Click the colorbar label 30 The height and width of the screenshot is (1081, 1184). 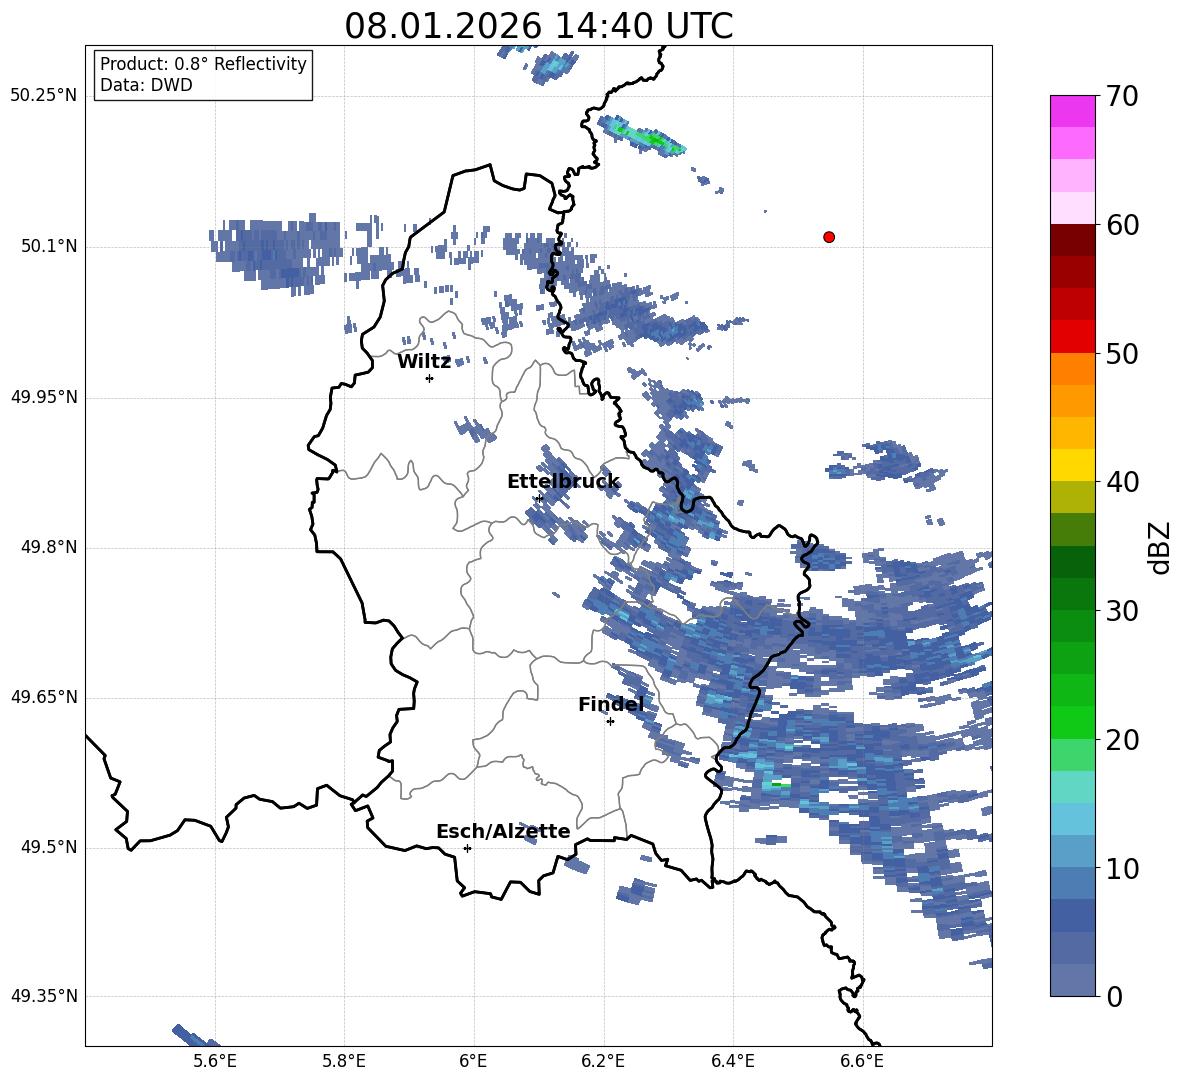pyautogui.click(x=1122, y=611)
